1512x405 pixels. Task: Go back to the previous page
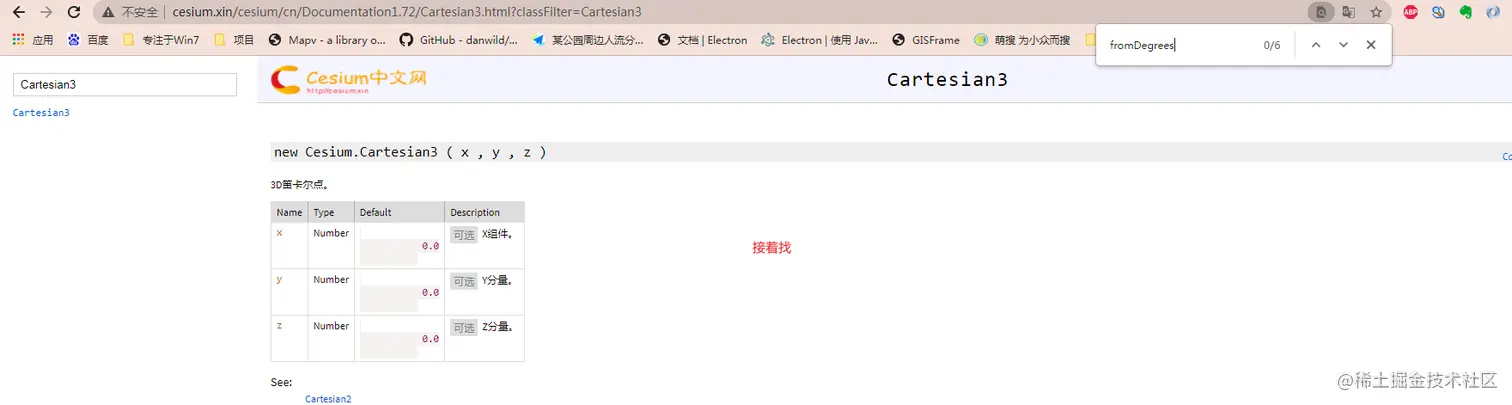[x=18, y=12]
